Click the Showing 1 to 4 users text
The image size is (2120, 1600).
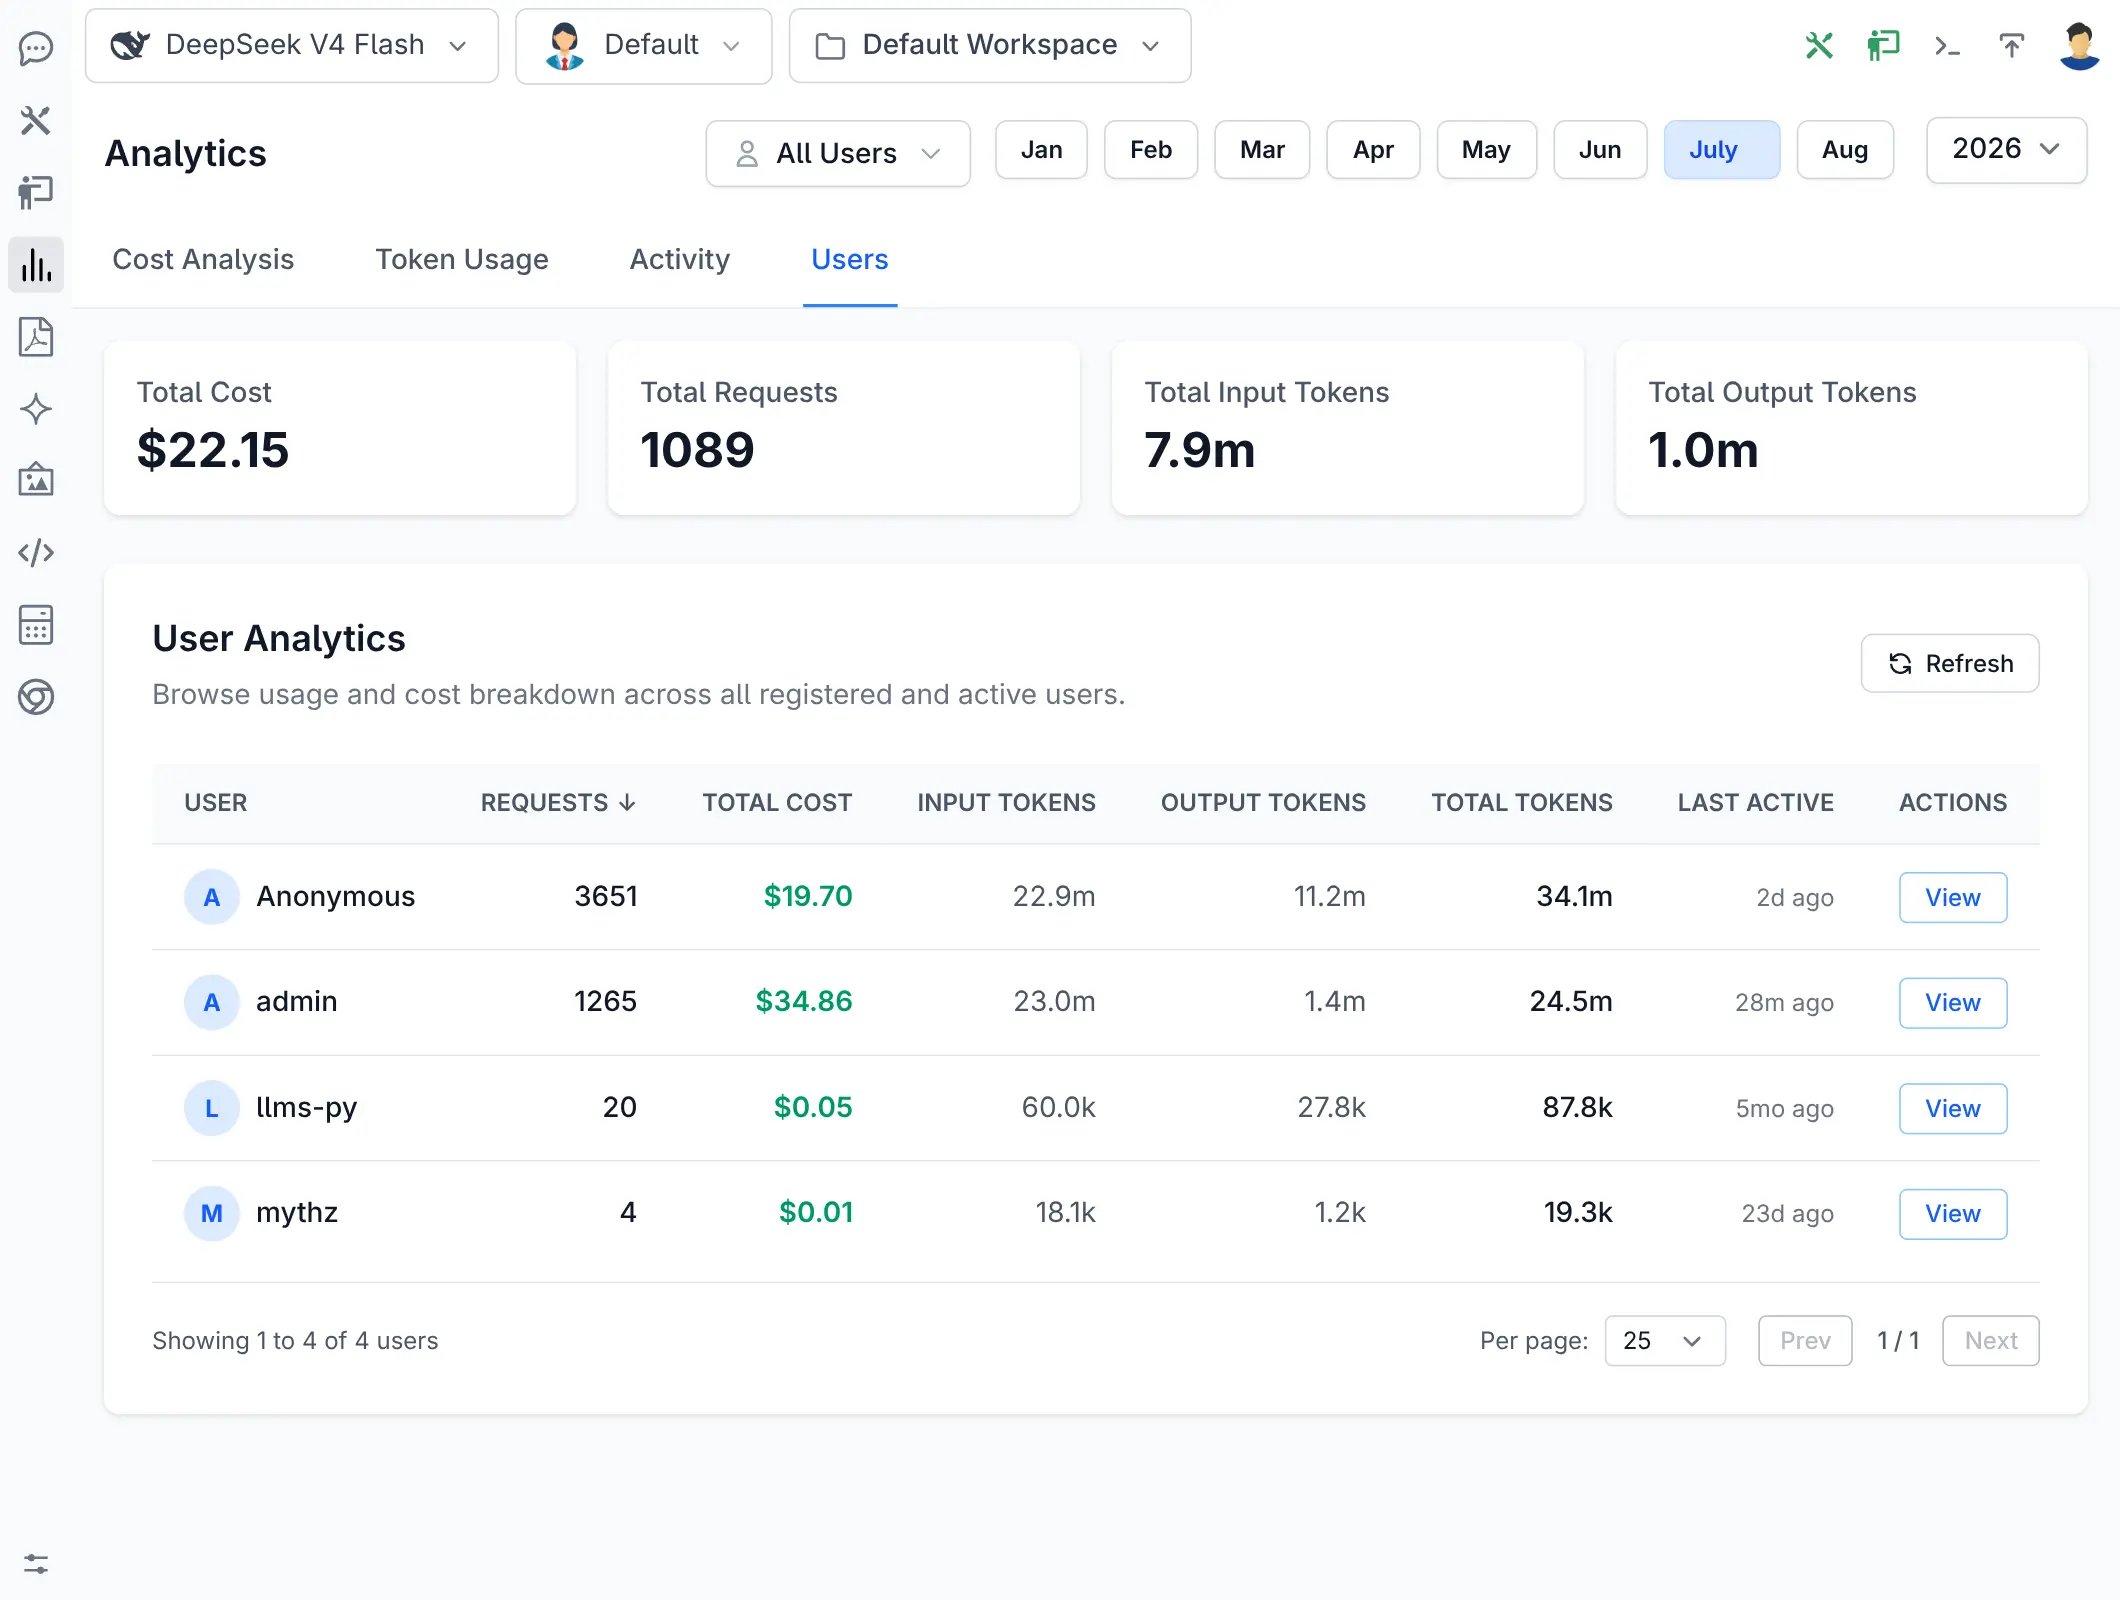[295, 1341]
